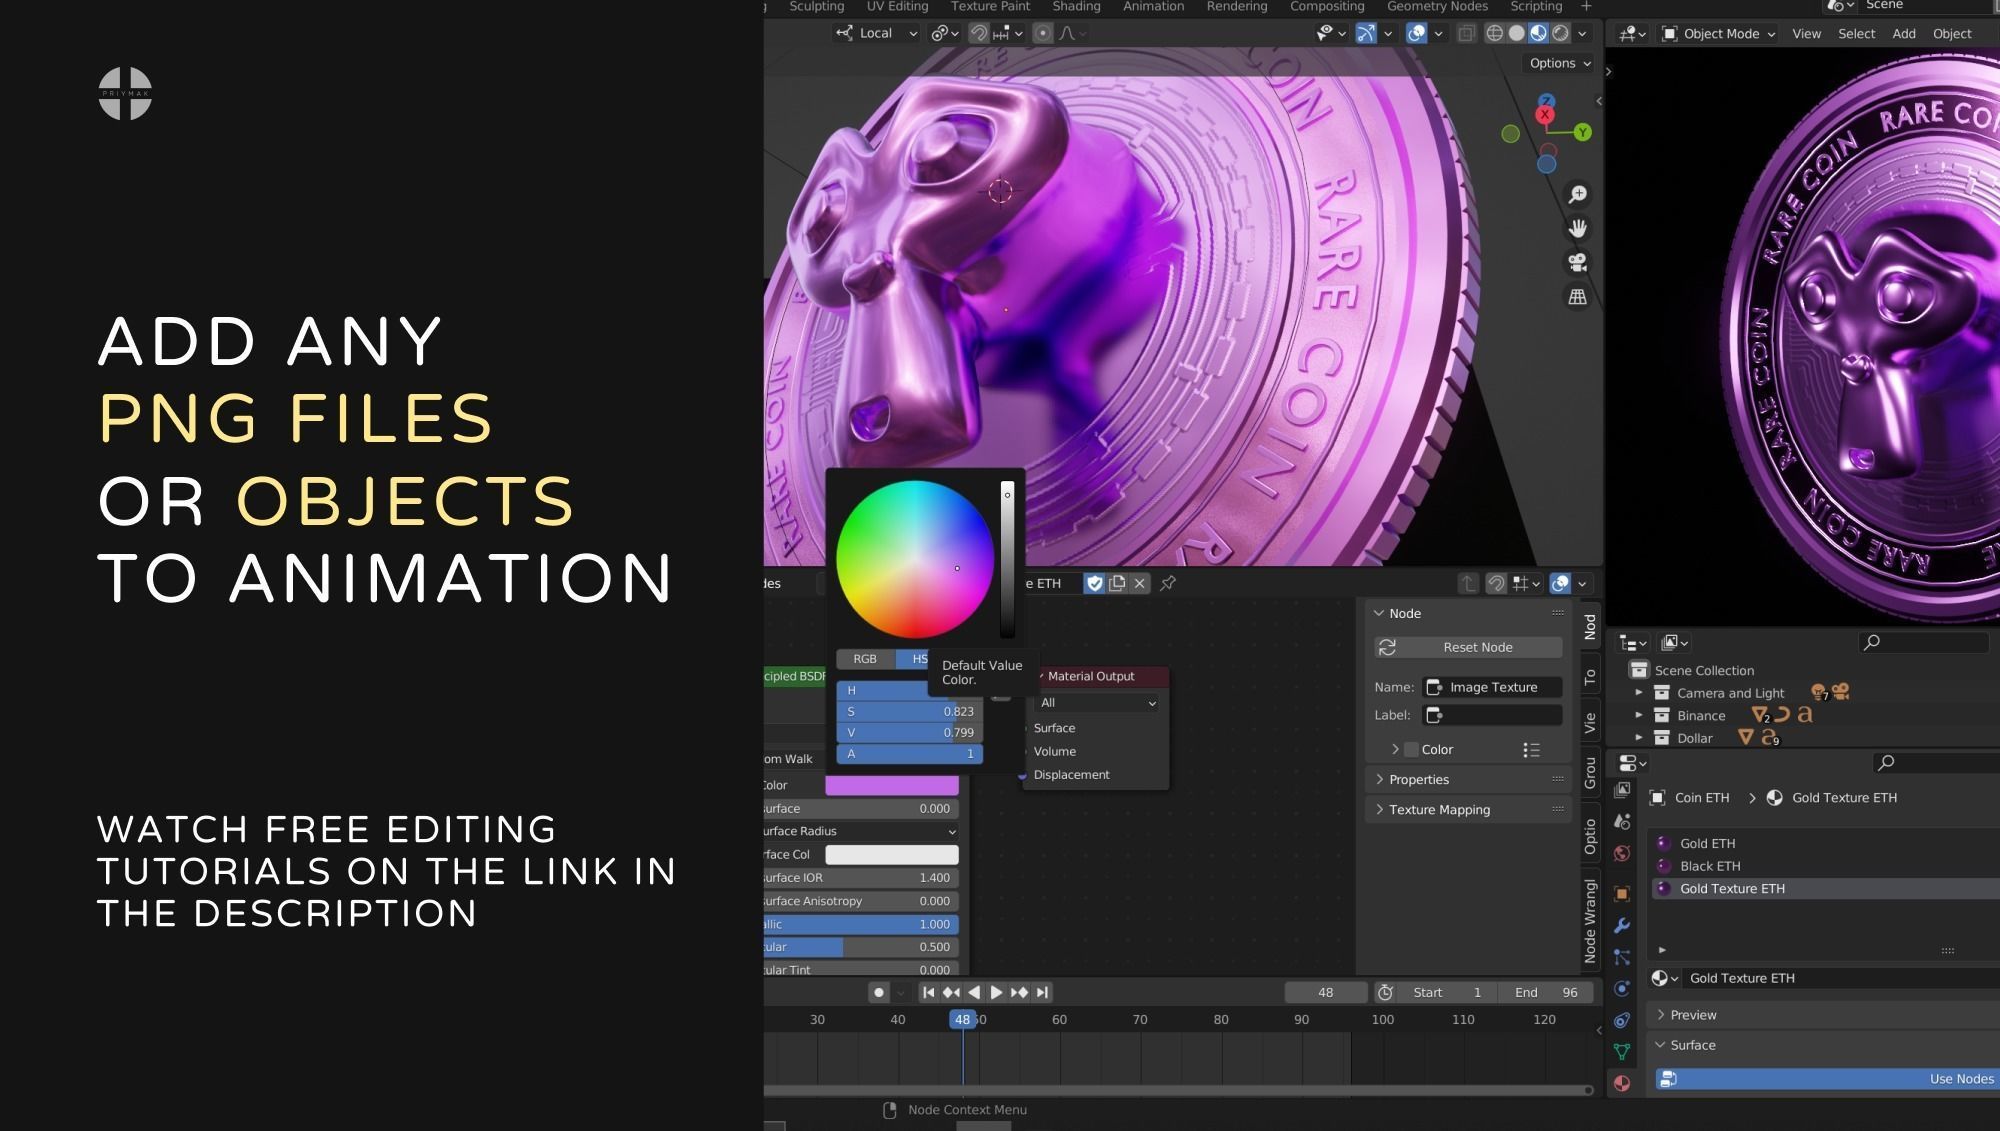Open Add menu in right viewport
This screenshot has width=2000, height=1131.
1904,33
